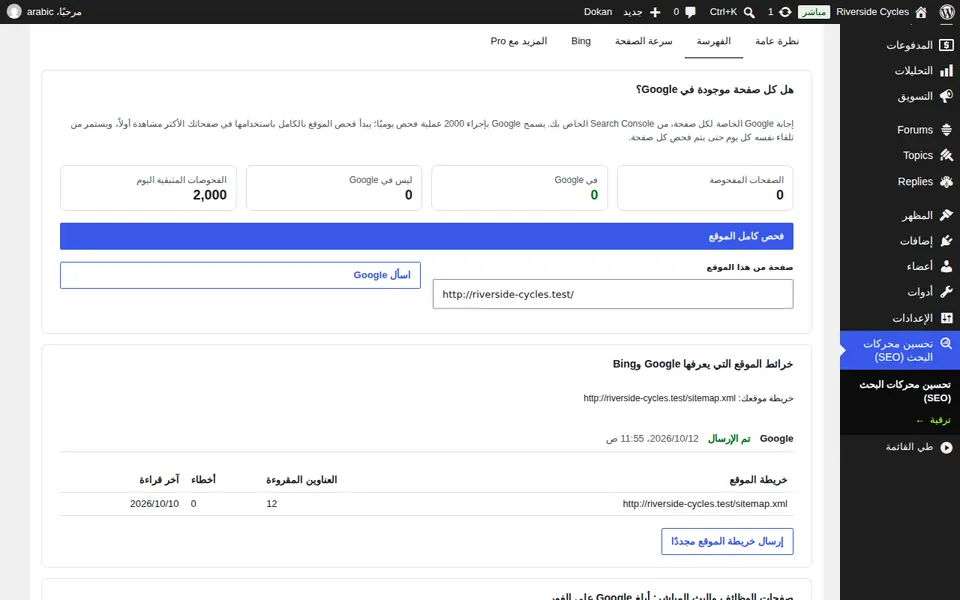The height and width of the screenshot is (600, 960).
Task: Click the آخر قراءة column header
Action: 159,480
